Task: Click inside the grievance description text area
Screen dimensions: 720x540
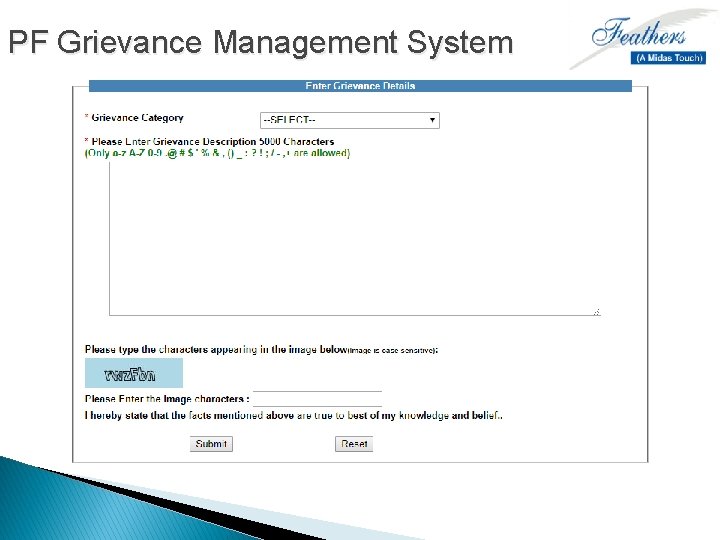Action: [354, 238]
